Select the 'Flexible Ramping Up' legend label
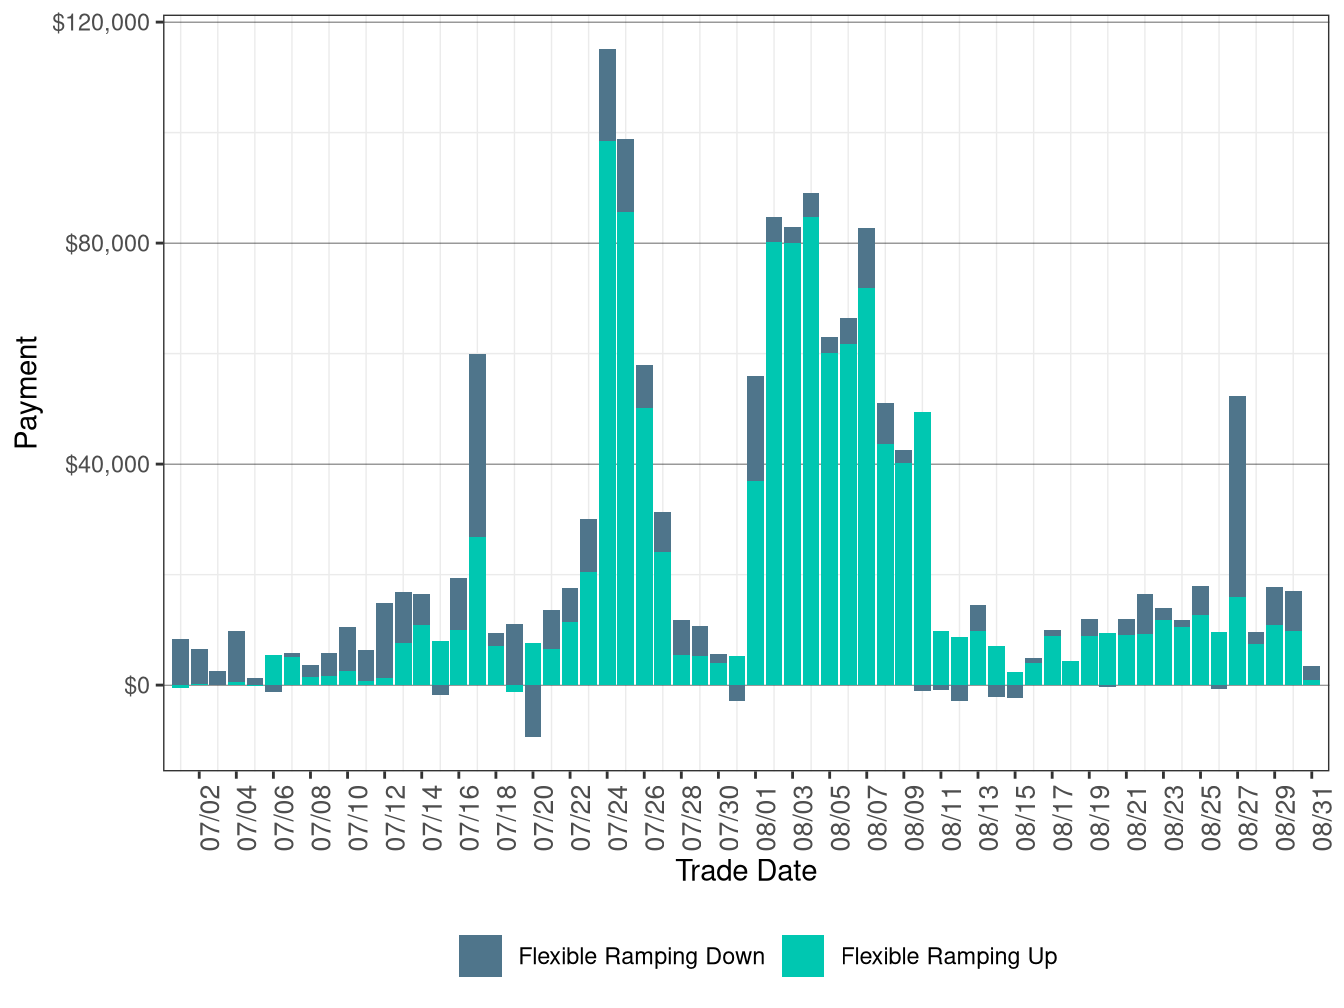Image resolution: width=1344 pixels, height=1008 pixels. 949,957
